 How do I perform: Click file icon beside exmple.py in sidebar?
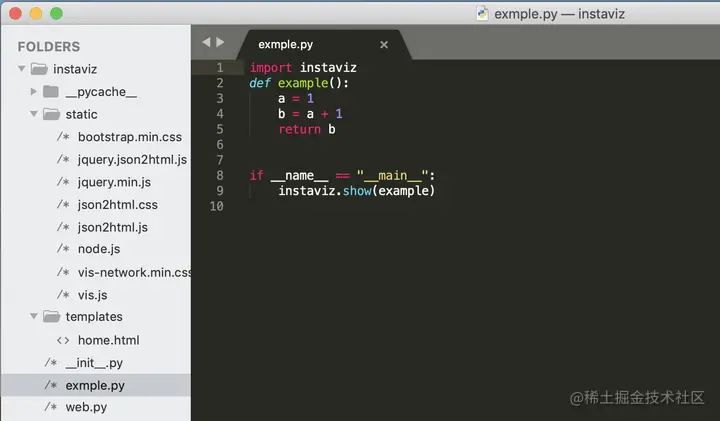(51, 385)
